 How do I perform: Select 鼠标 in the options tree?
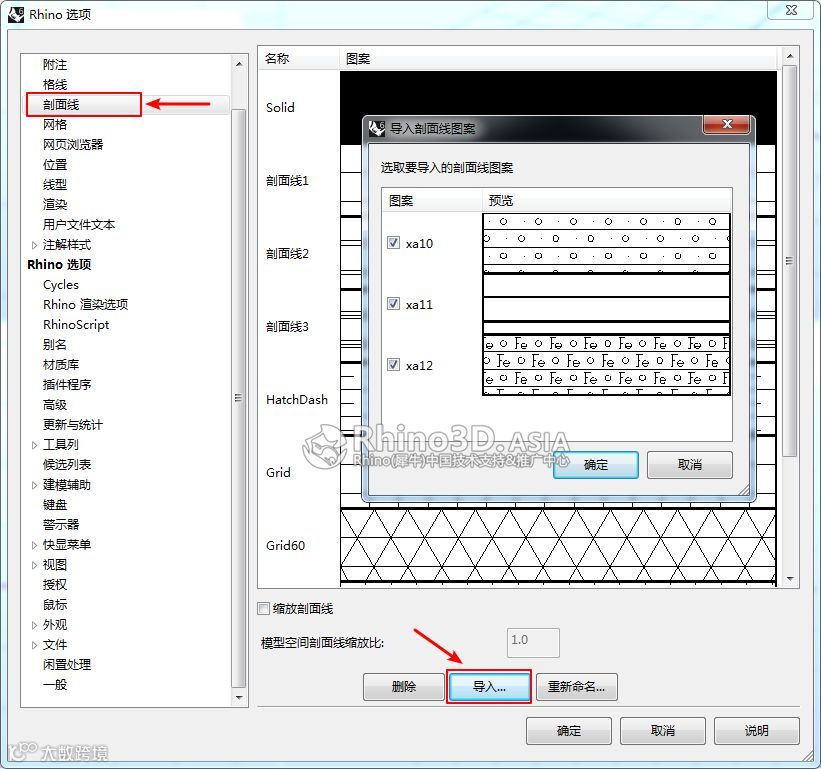[x=55, y=604]
